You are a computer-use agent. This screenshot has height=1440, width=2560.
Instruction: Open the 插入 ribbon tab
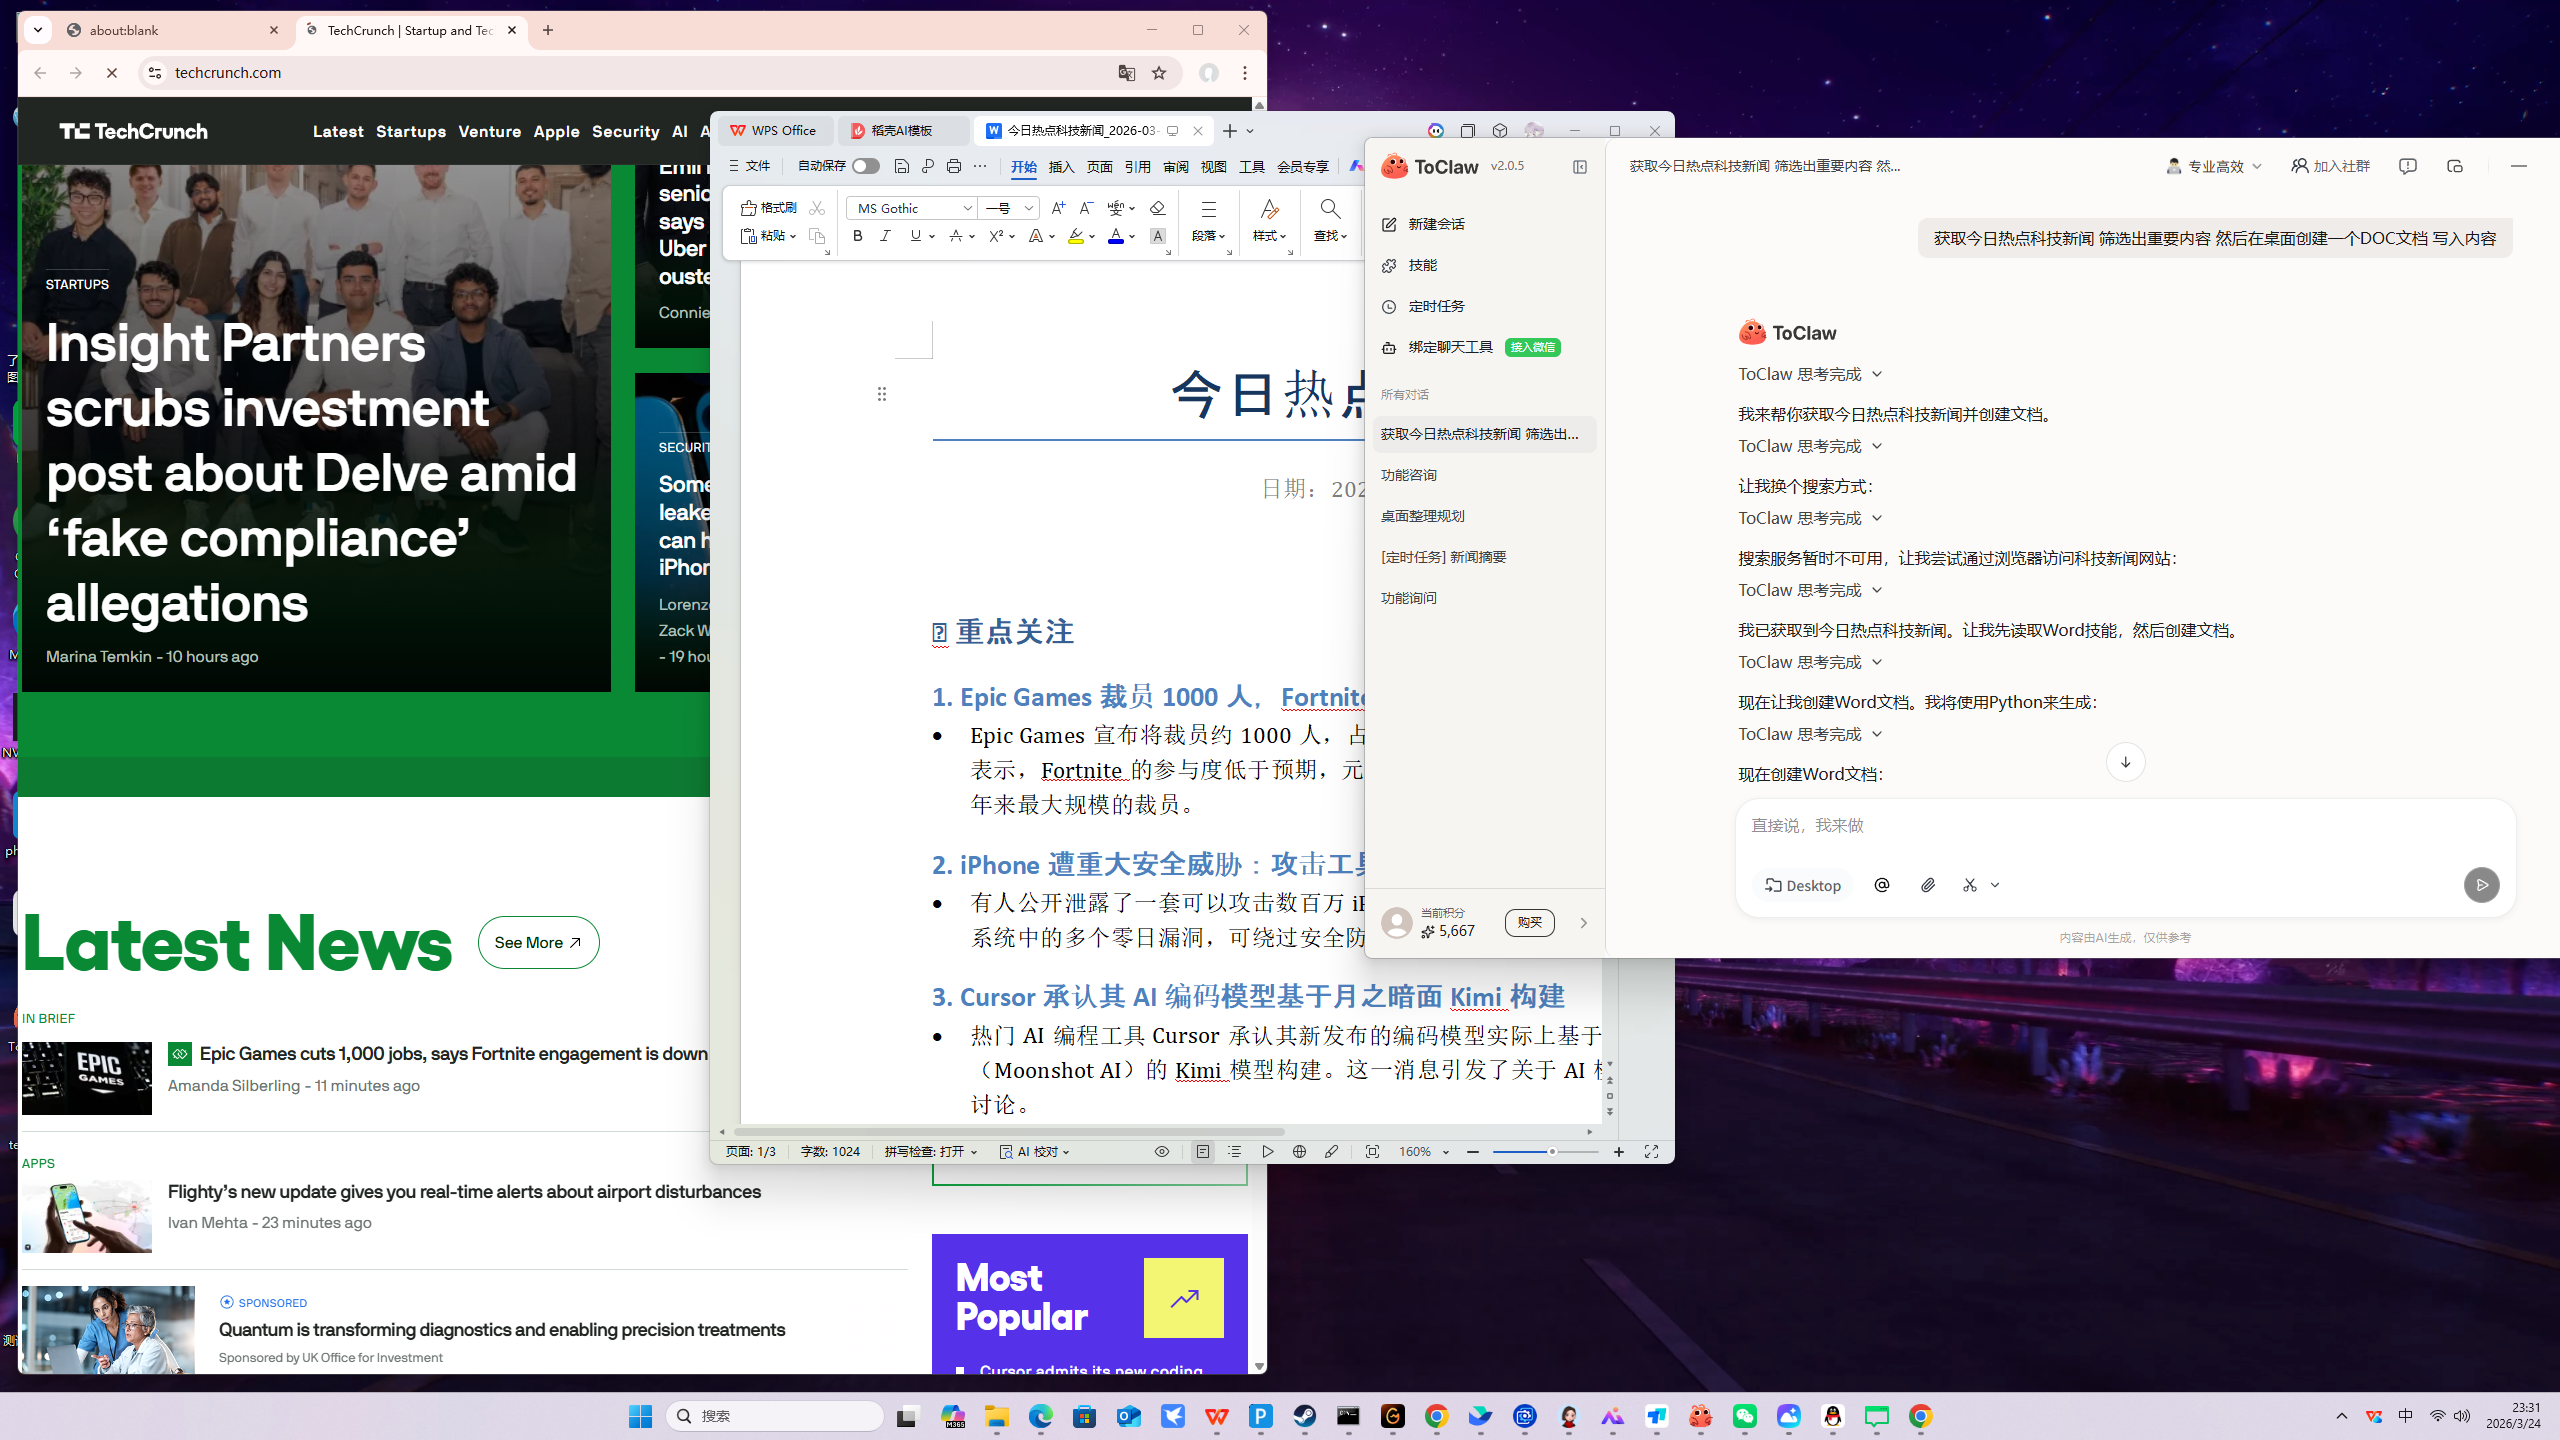[1061, 167]
